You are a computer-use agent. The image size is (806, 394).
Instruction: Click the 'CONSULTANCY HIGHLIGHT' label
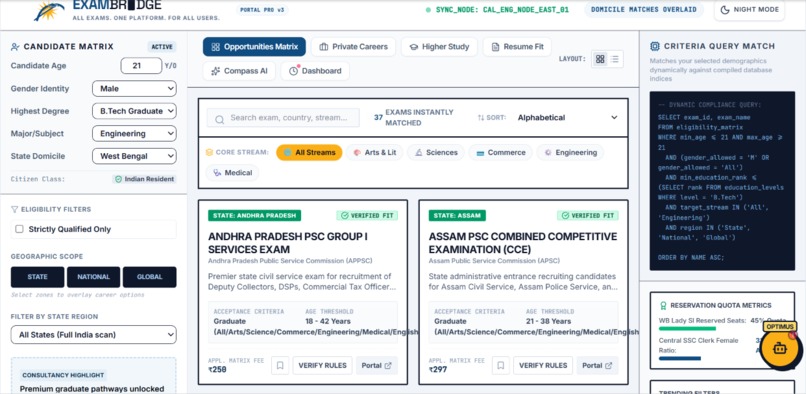[x=63, y=375]
